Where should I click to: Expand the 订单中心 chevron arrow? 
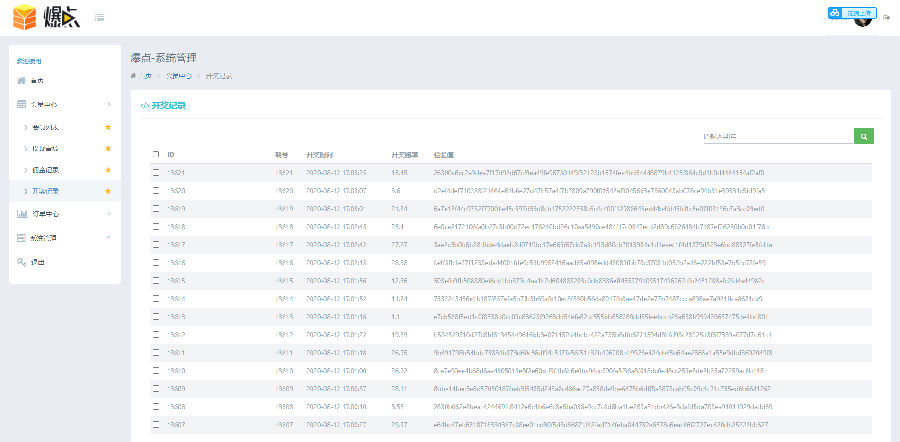point(109,214)
